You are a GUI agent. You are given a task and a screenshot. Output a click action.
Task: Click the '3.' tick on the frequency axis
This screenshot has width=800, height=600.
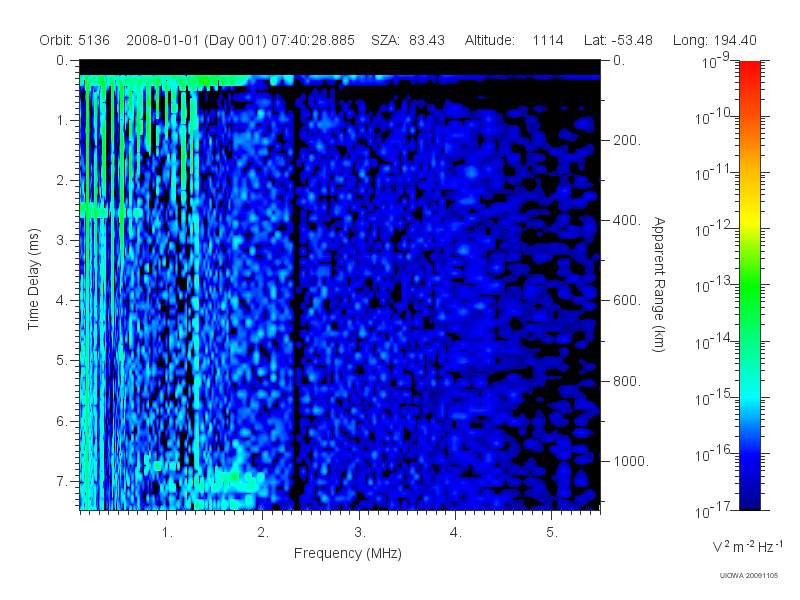pyautogui.click(x=360, y=533)
